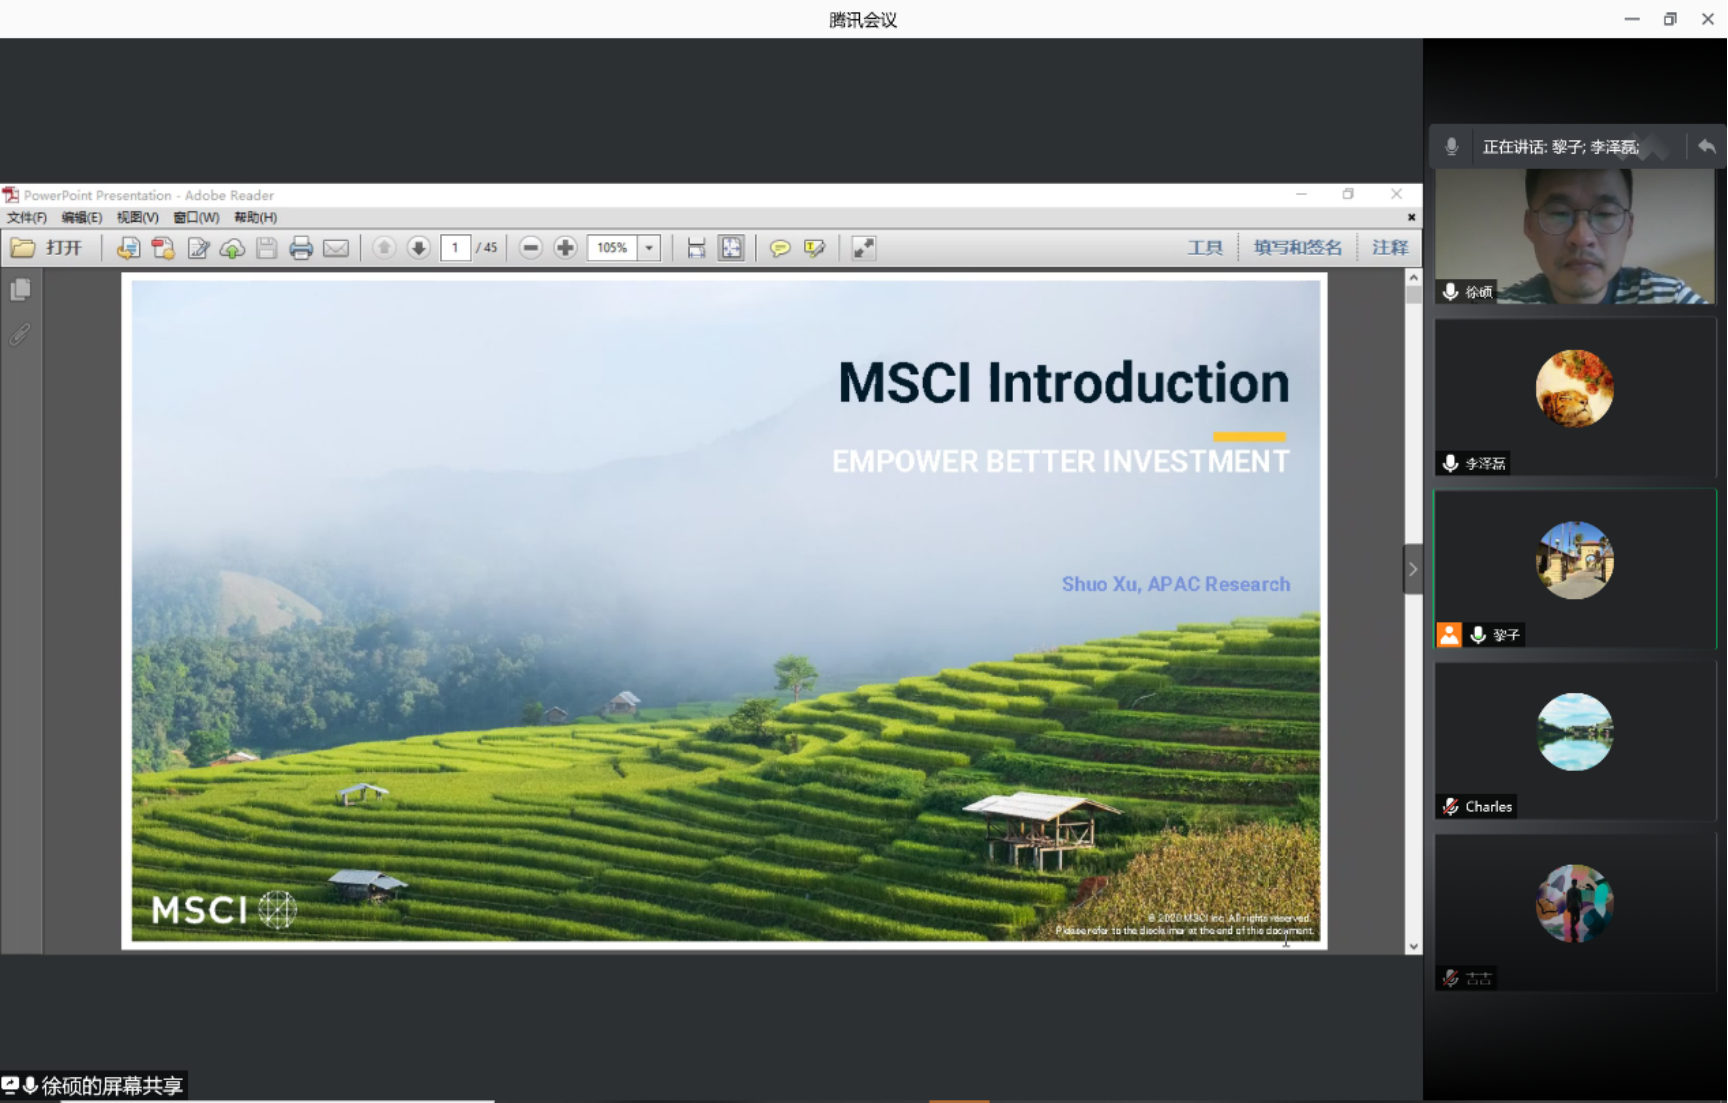Click the print icon in Adobe Reader toolbar
This screenshot has height=1103, width=1728.
click(x=300, y=248)
